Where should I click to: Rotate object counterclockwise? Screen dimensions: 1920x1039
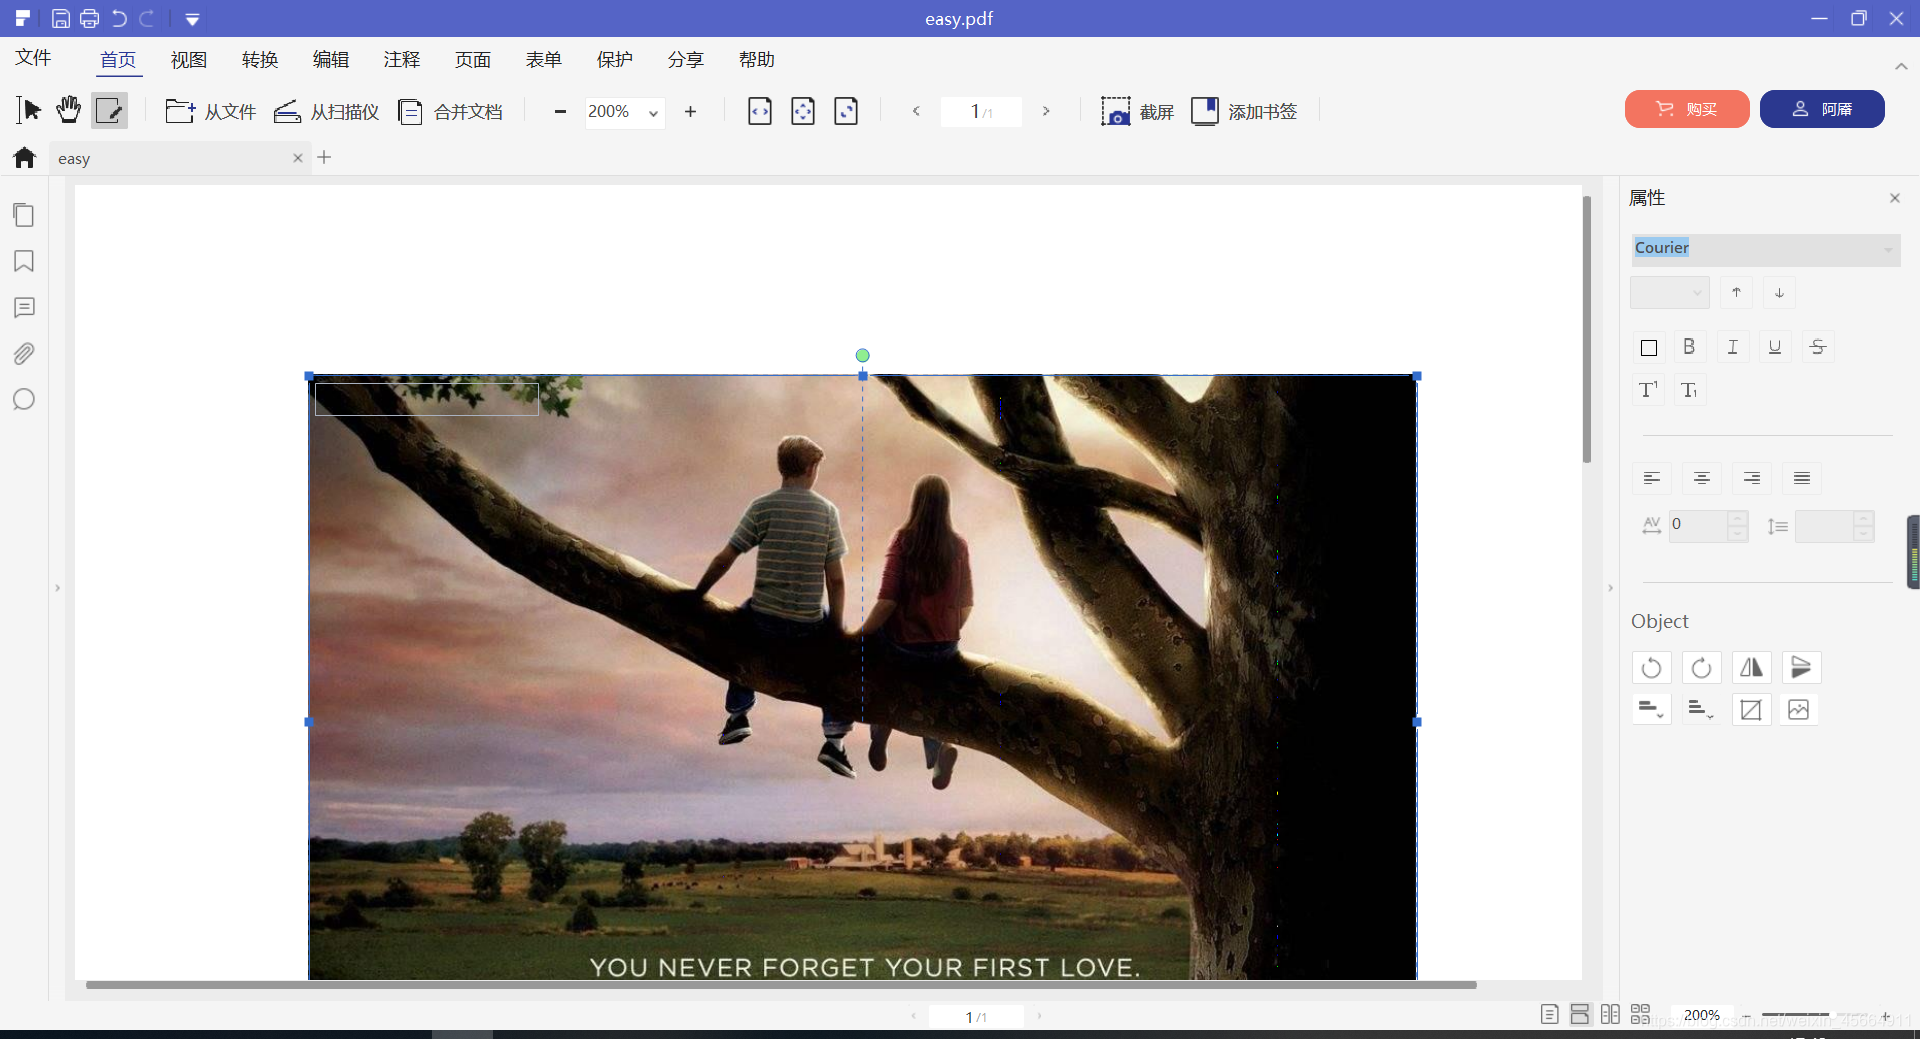tap(1652, 667)
